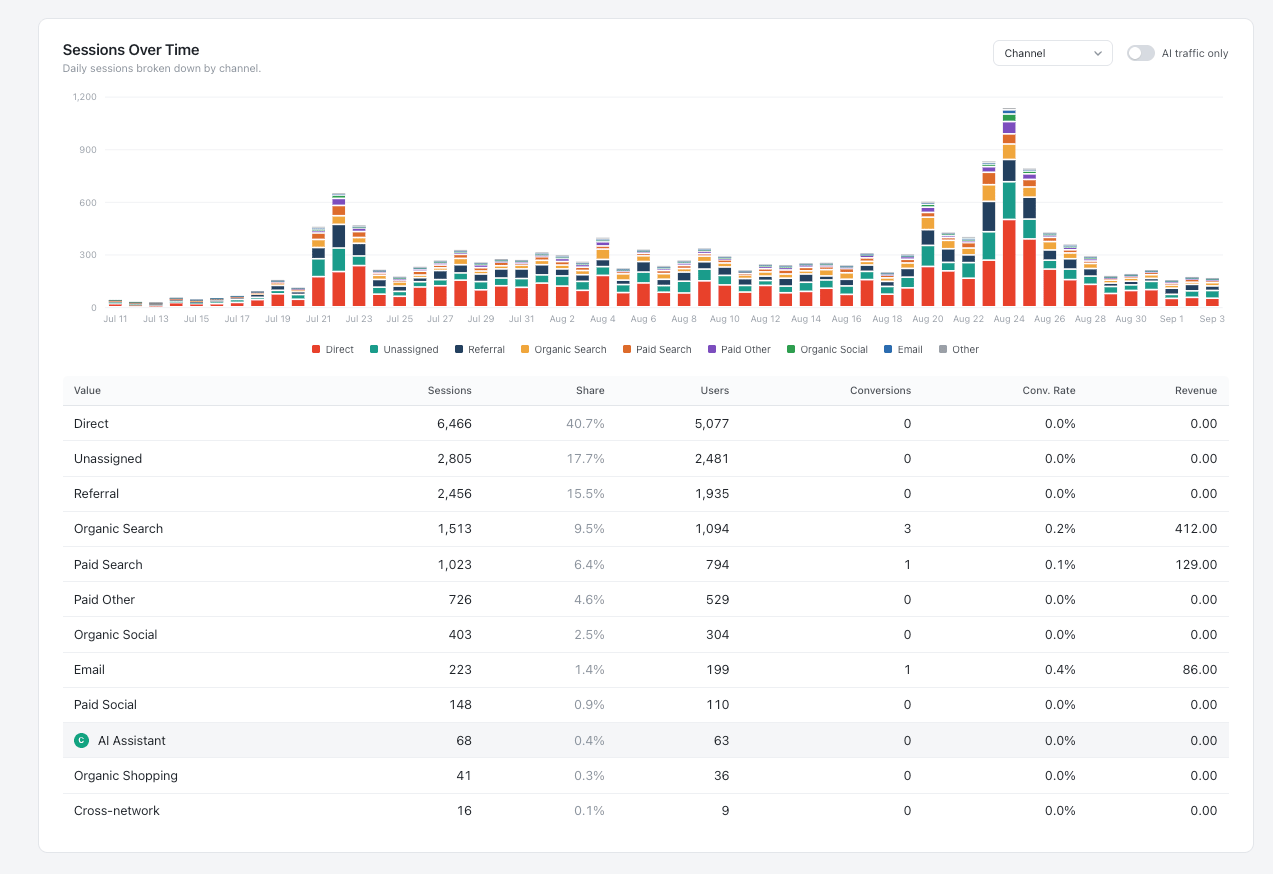
Task: Click AI Assistant sessions value 68
Action: coord(464,741)
